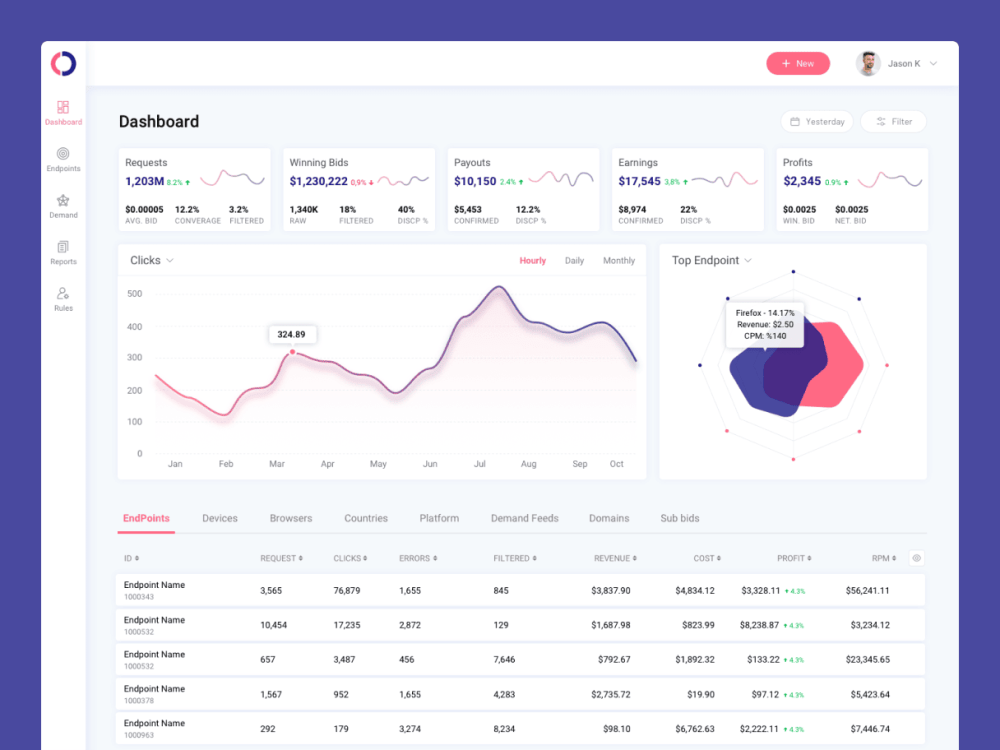The image size is (1000, 750).
Task: Enable Monthly view on the Clicks chart
Action: (619, 260)
